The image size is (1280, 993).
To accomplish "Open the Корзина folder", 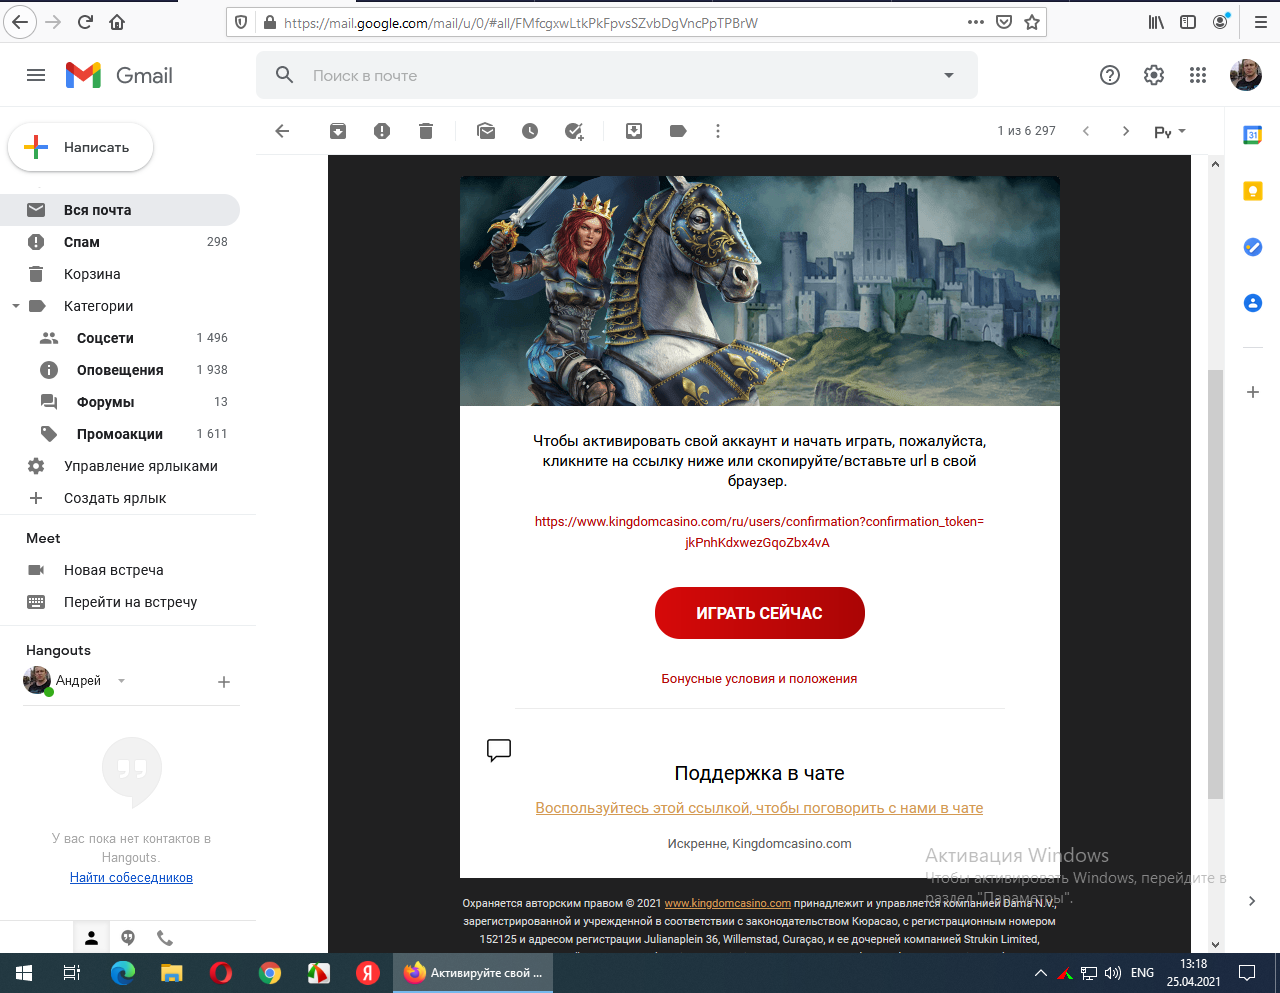I will tap(120, 274).
